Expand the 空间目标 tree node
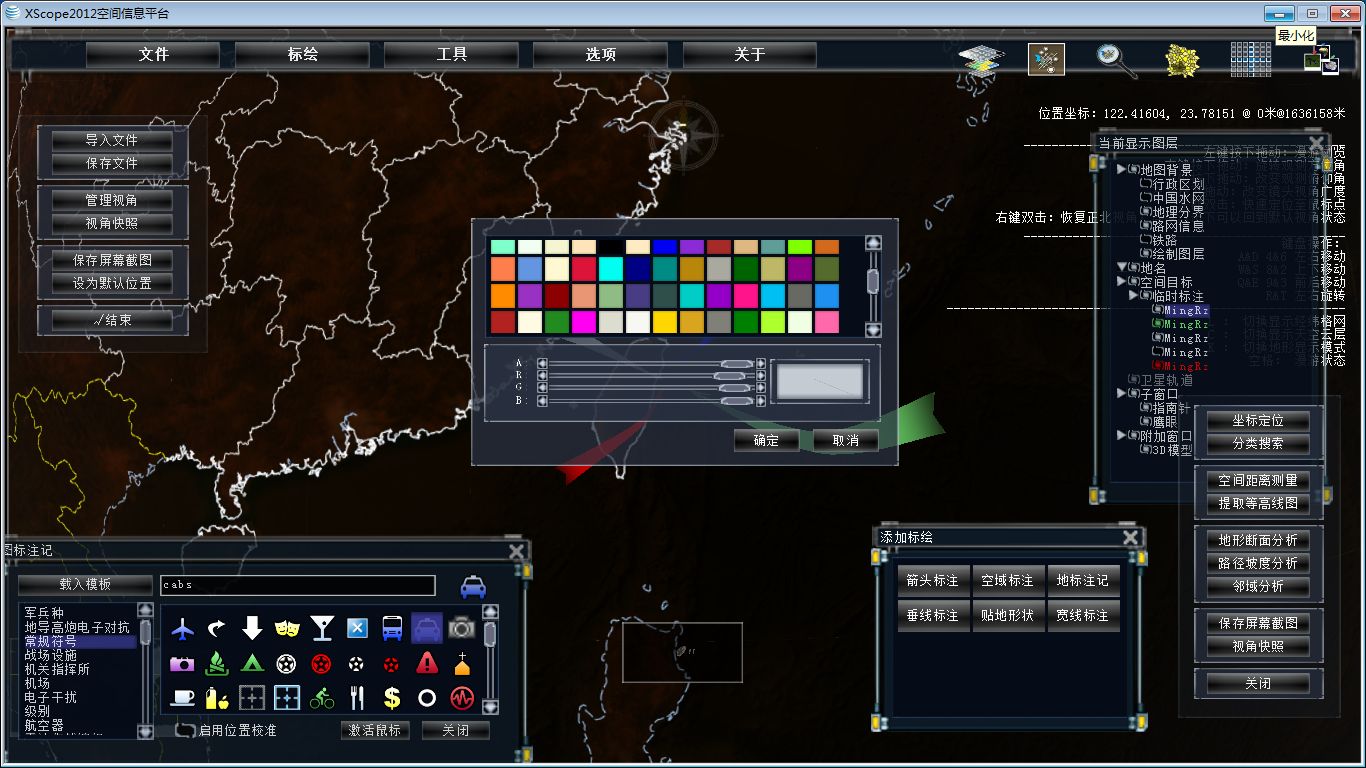Image resolution: width=1366 pixels, height=768 pixels. click(x=1122, y=282)
